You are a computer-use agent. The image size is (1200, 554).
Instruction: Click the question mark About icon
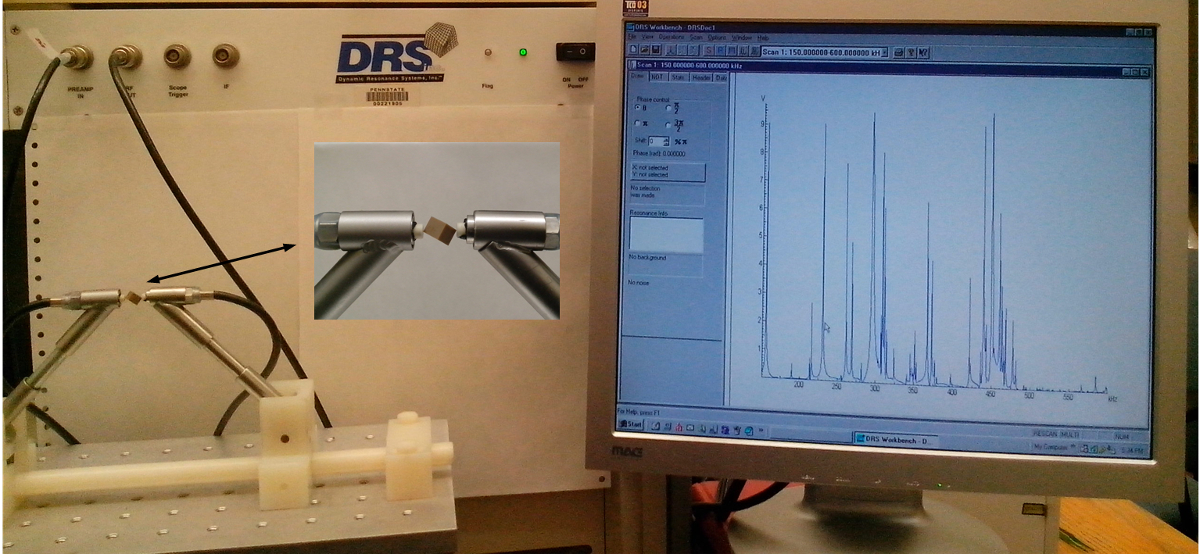tap(911, 52)
